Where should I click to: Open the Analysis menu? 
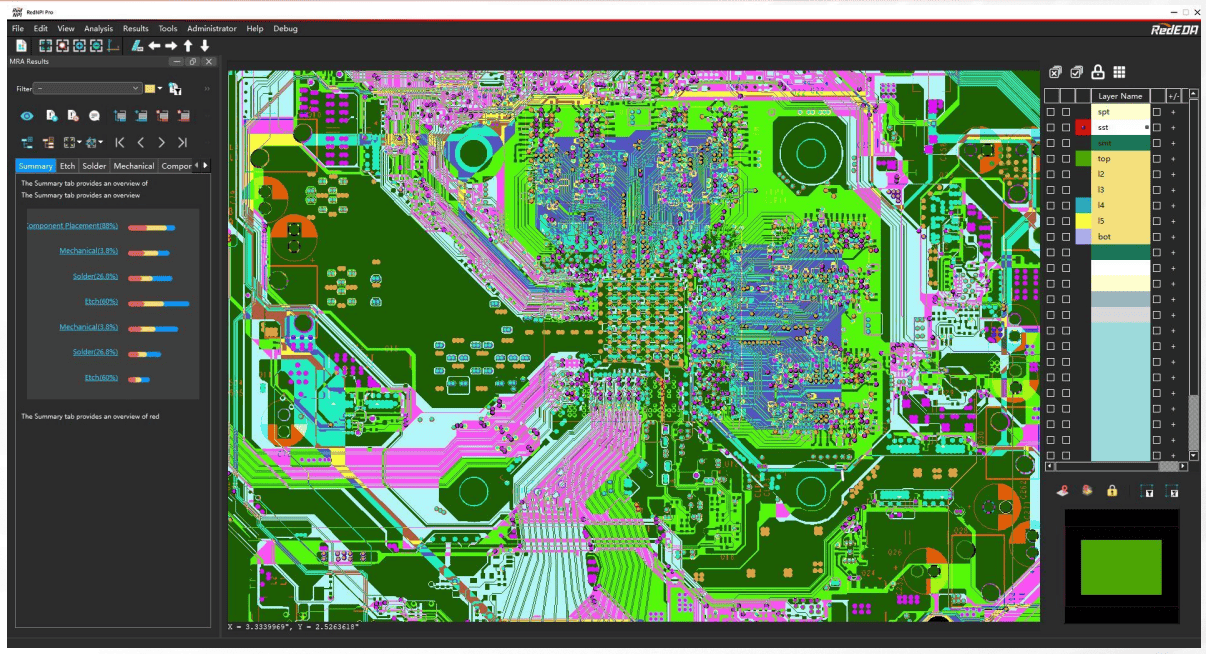tap(98, 29)
